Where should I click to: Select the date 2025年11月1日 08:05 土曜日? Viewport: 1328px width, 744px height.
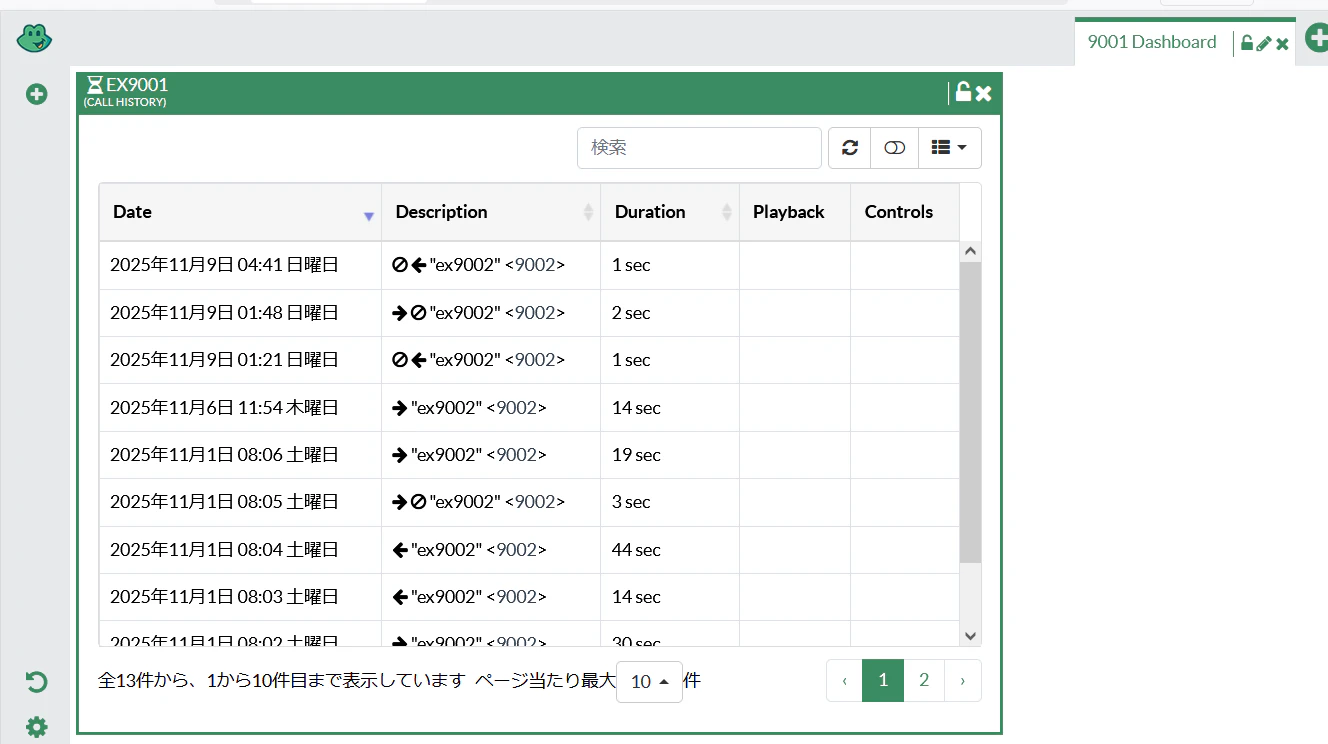(224, 502)
